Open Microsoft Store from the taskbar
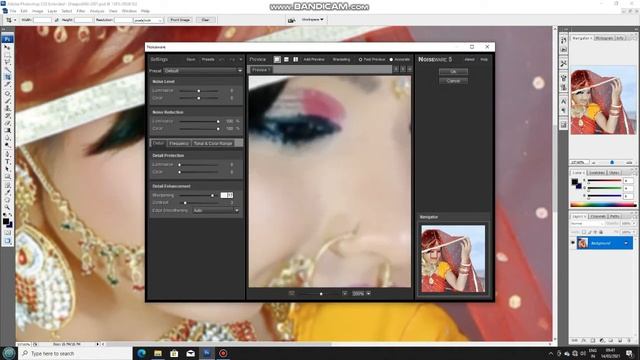Image resolution: width=640 pixels, height=360 pixels. (x=174, y=353)
